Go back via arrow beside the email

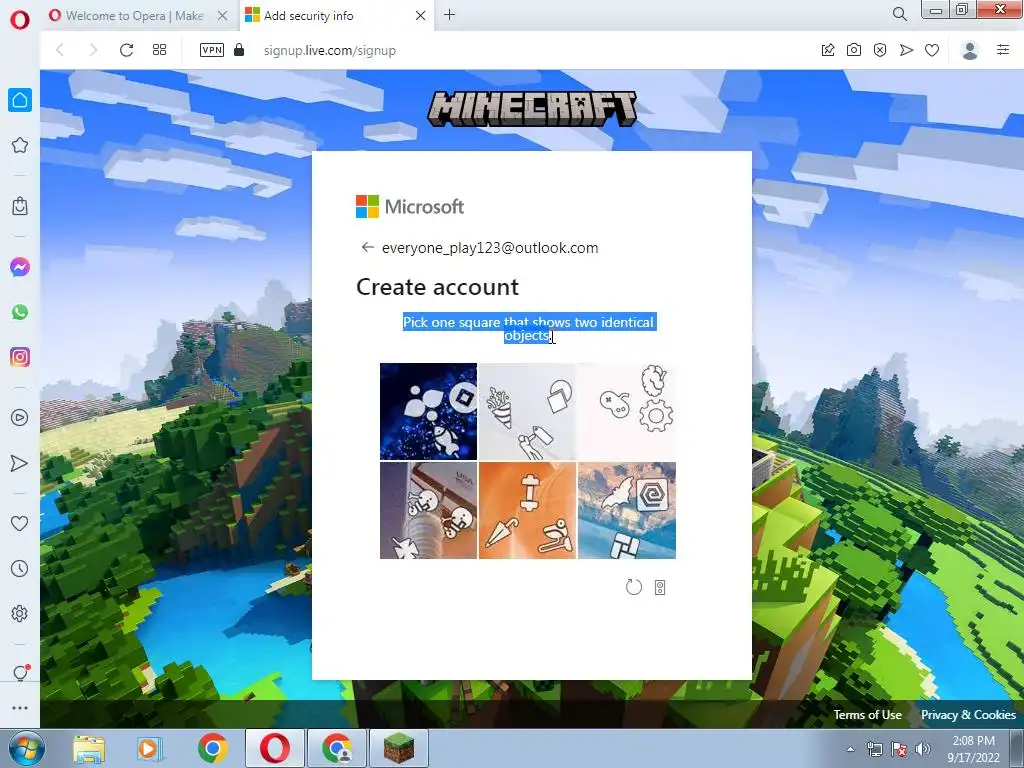368,247
